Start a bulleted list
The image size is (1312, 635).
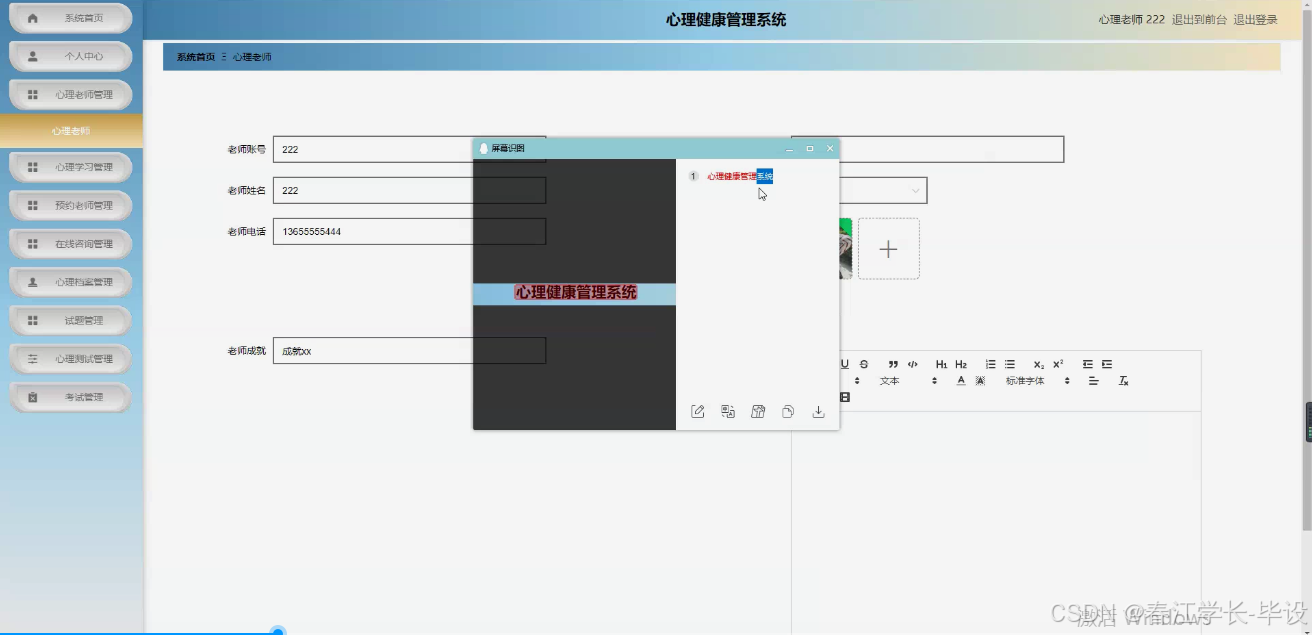tap(1010, 365)
